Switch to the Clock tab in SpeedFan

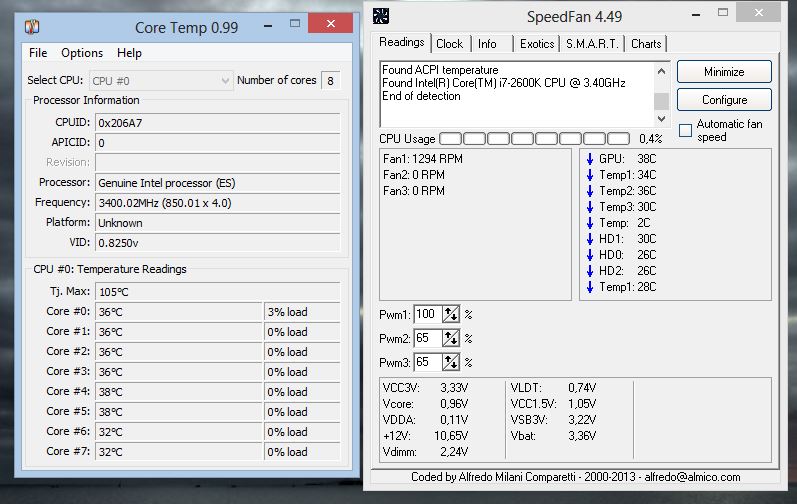click(450, 44)
